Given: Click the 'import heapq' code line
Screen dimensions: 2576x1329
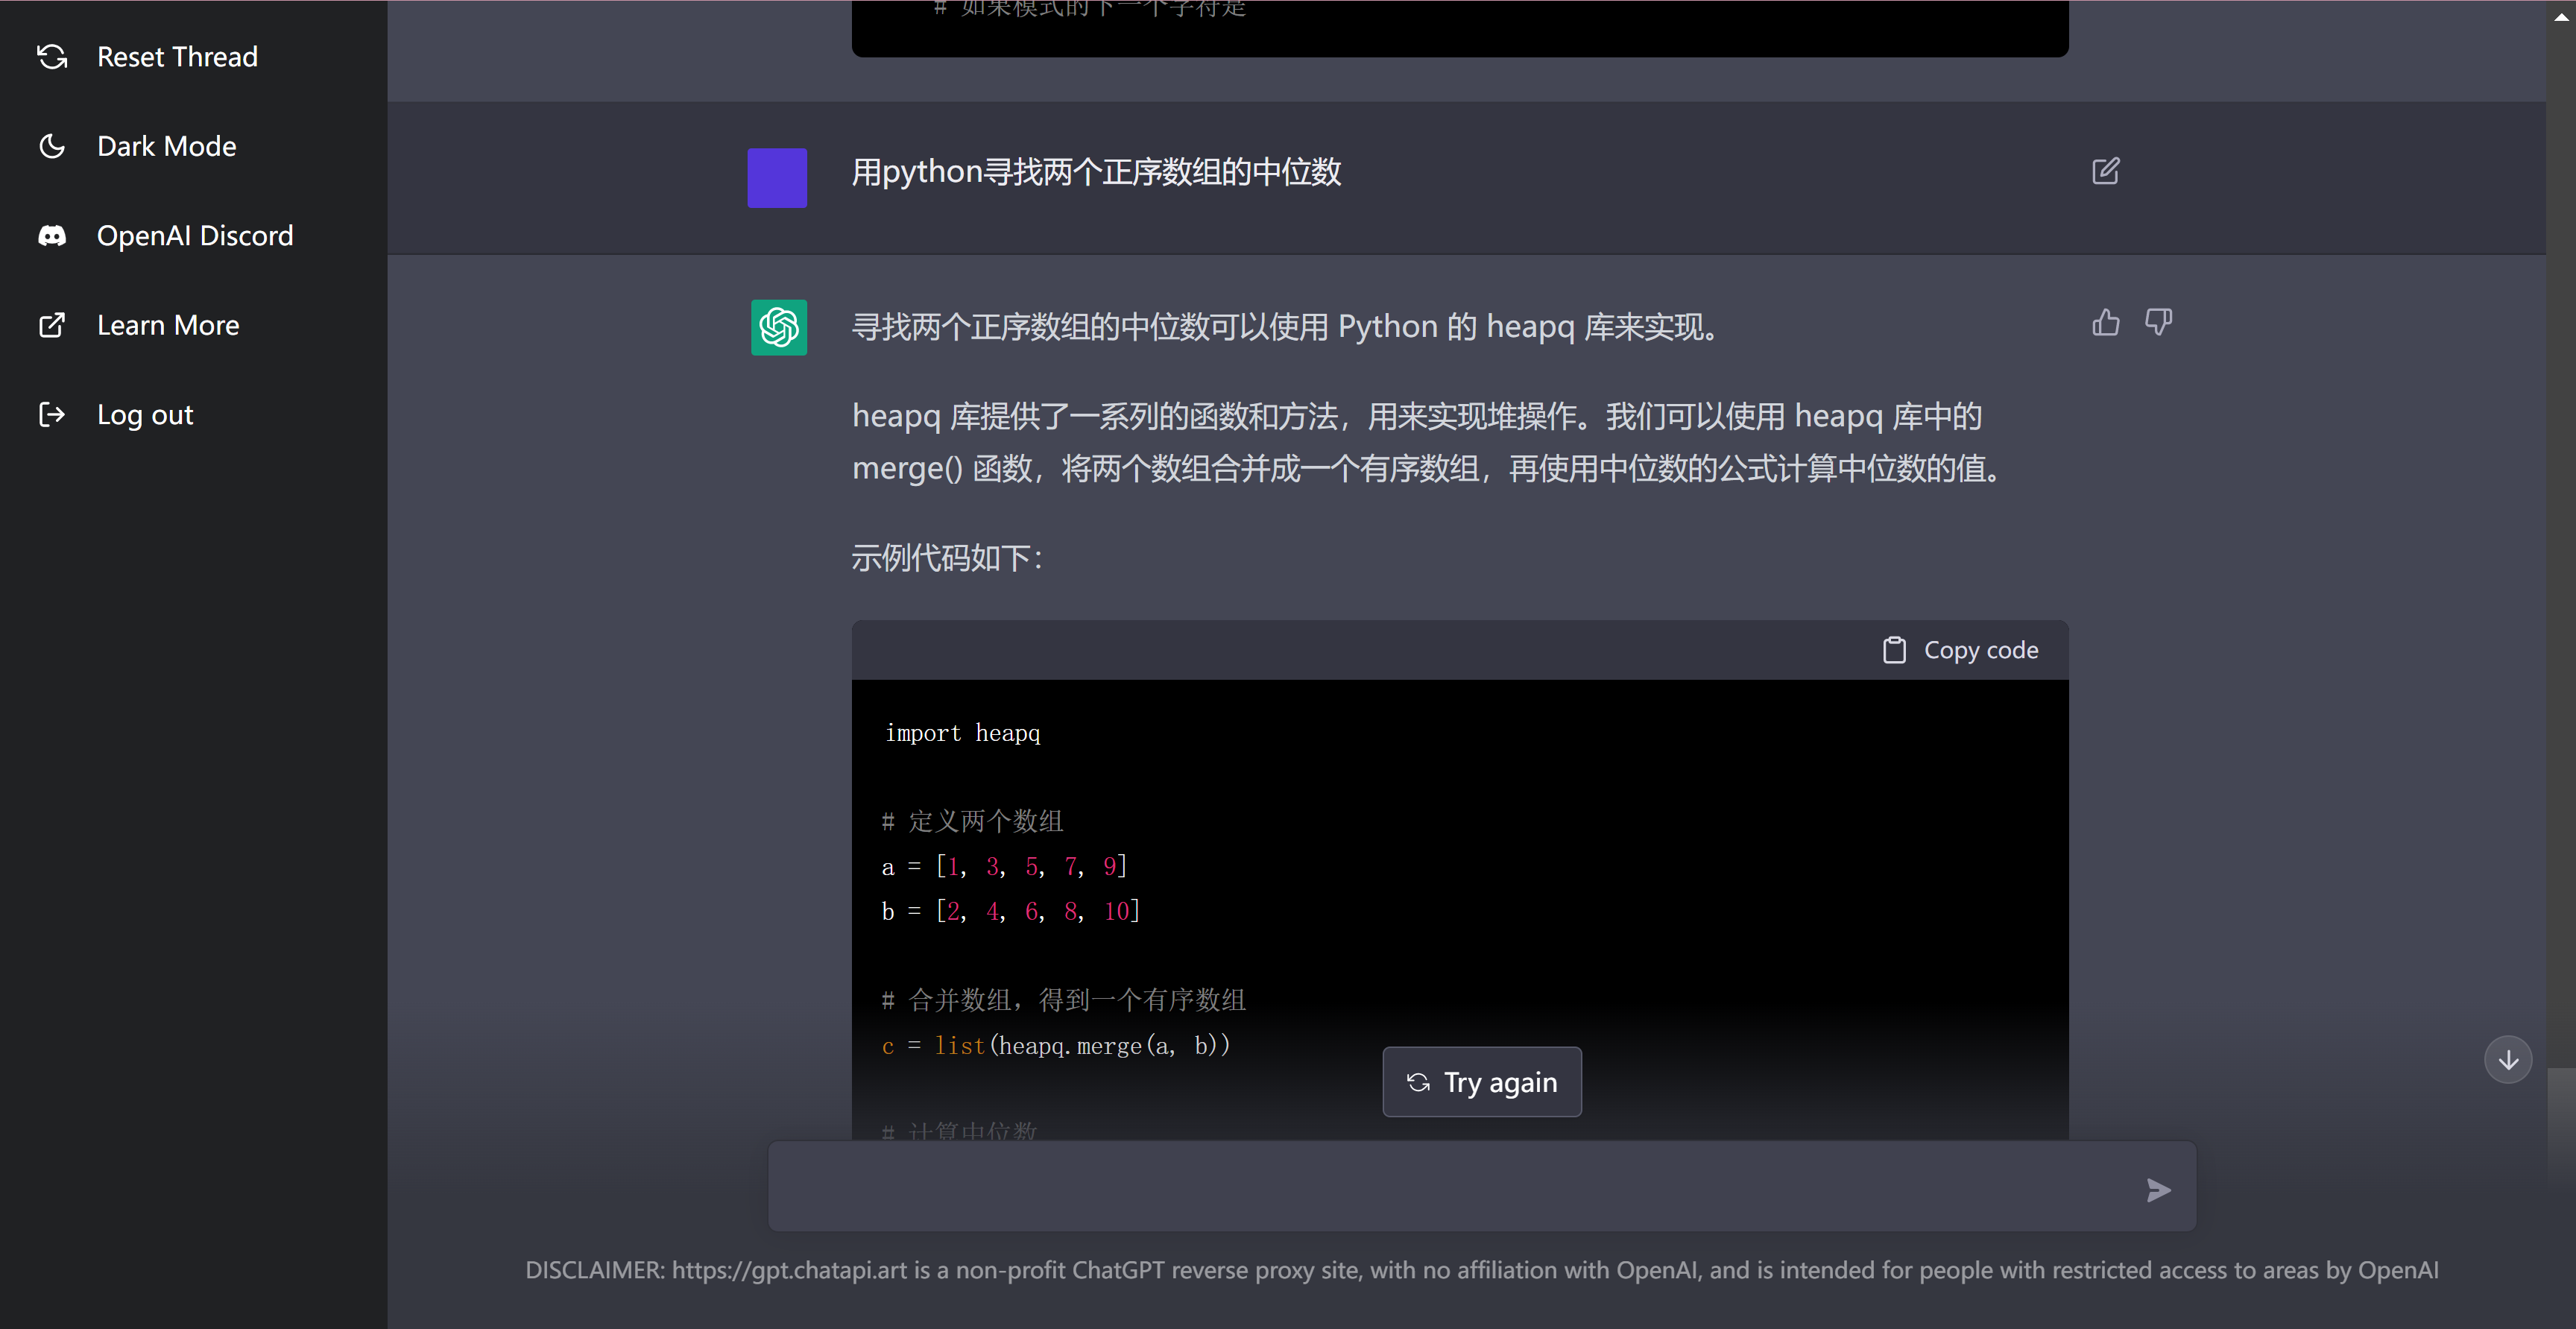Looking at the screenshot, I should [962, 733].
